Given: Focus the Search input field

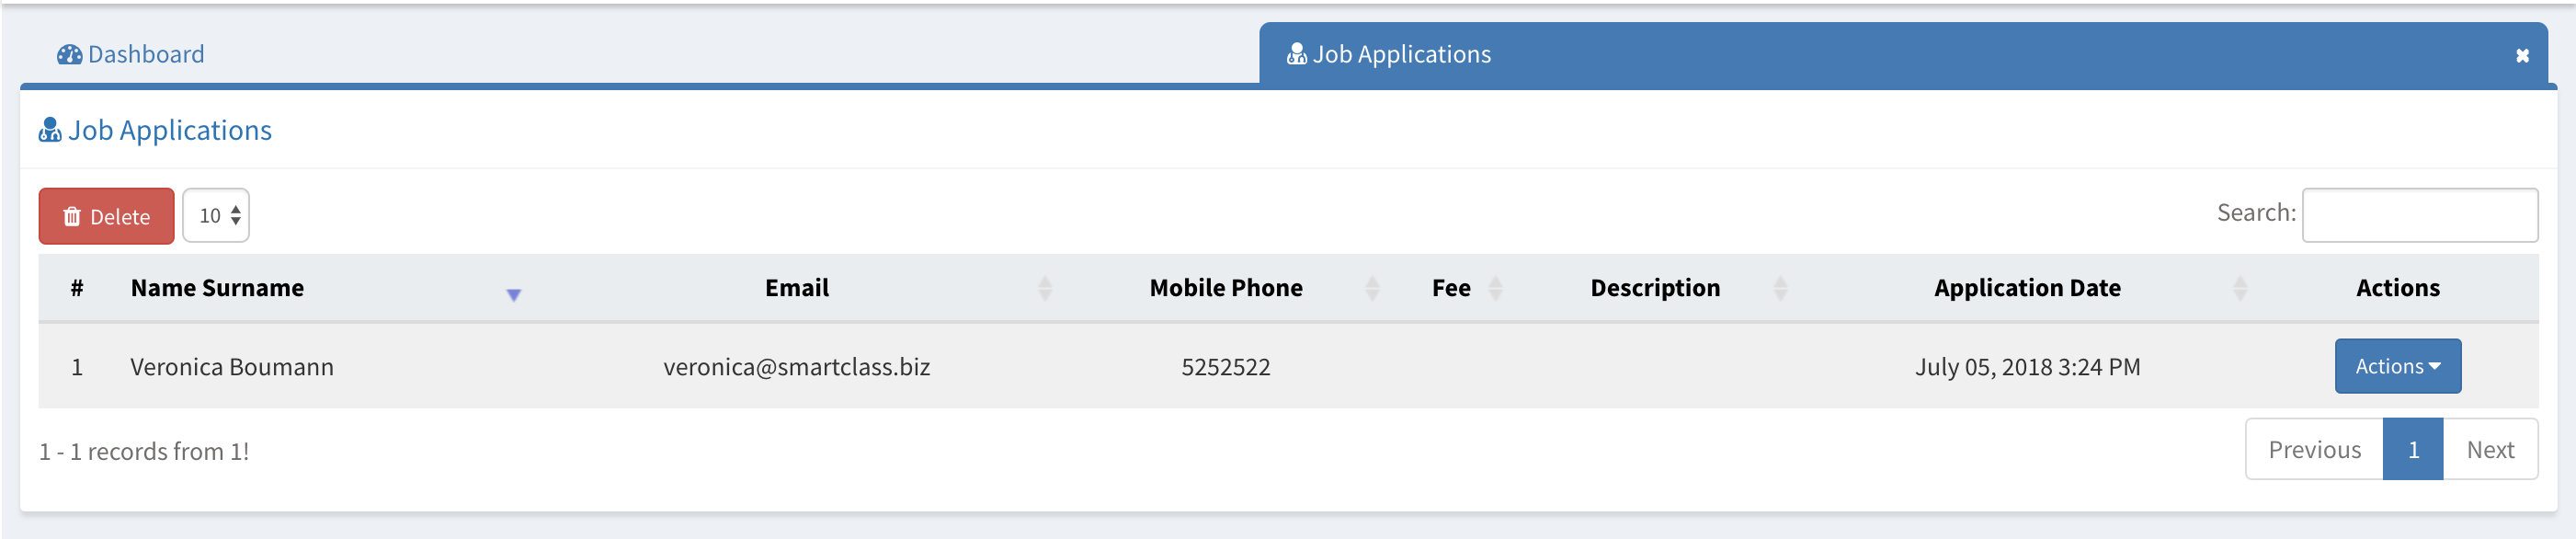Looking at the screenshot, I should (x=2419, y=215).
